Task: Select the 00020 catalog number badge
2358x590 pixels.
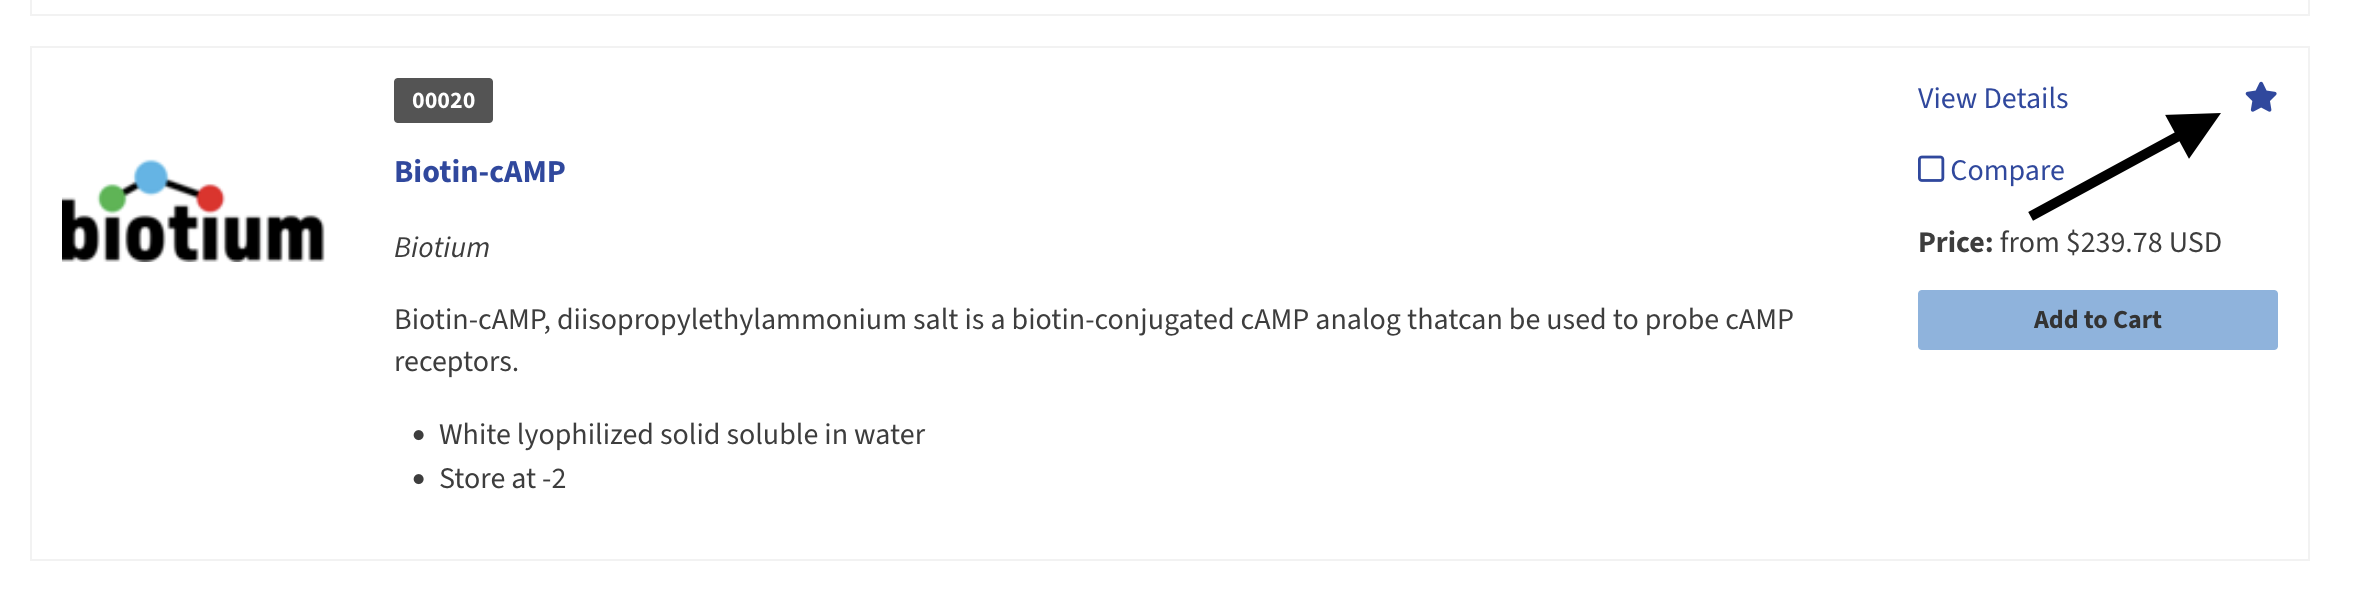Action: (x=443, y=100)
